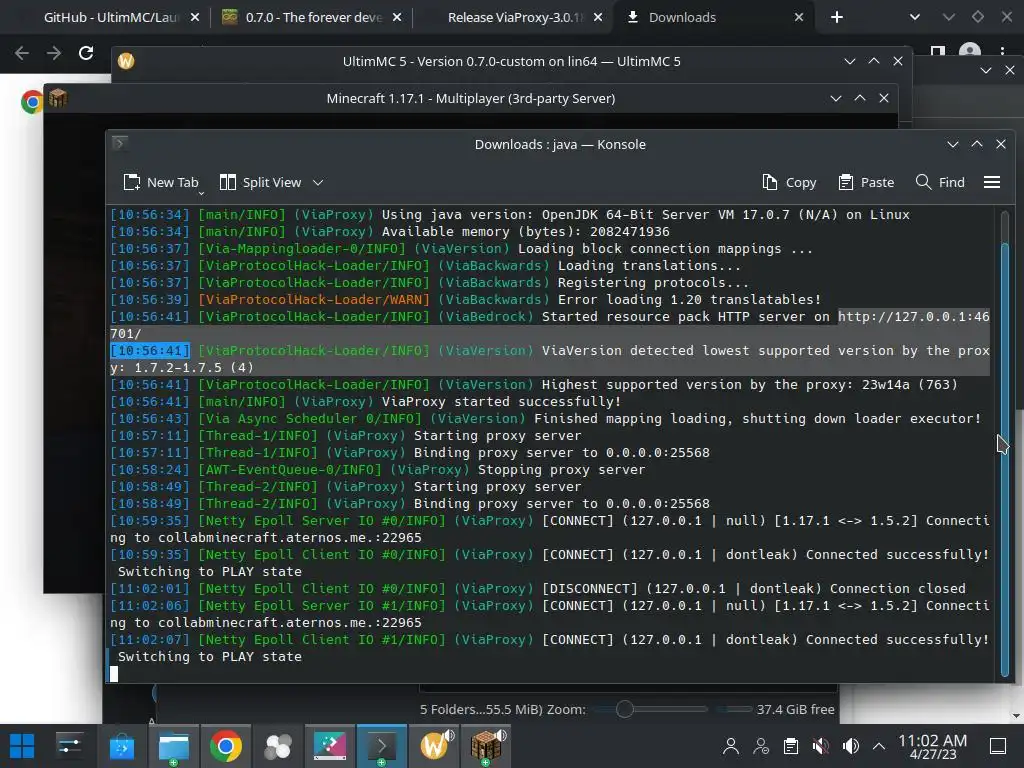Click the Minecraft 1.17.1 window icon

pos(57,98)
